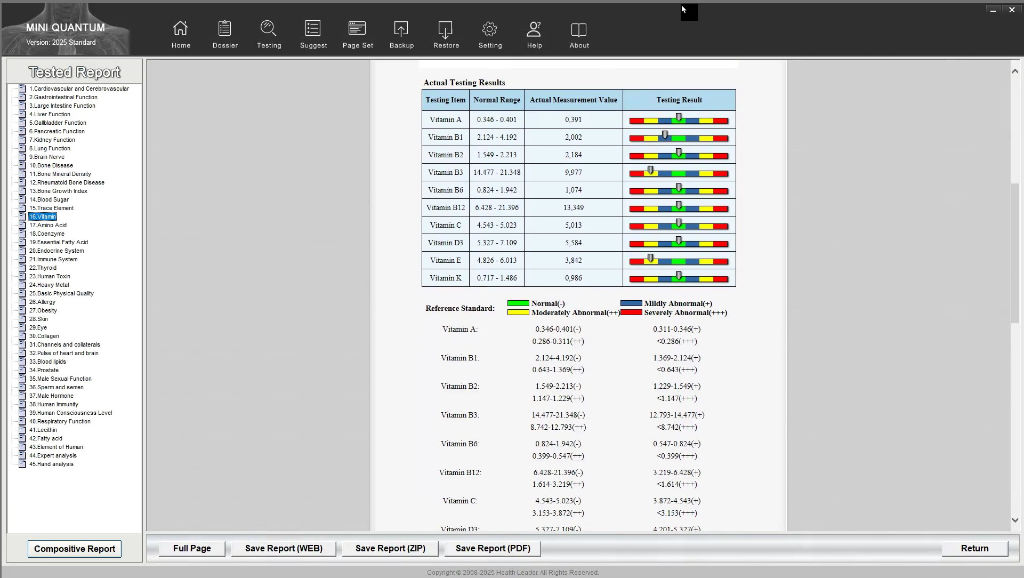Open 33.Blood lipids report
1024x578 pixels.
[48, 361]
